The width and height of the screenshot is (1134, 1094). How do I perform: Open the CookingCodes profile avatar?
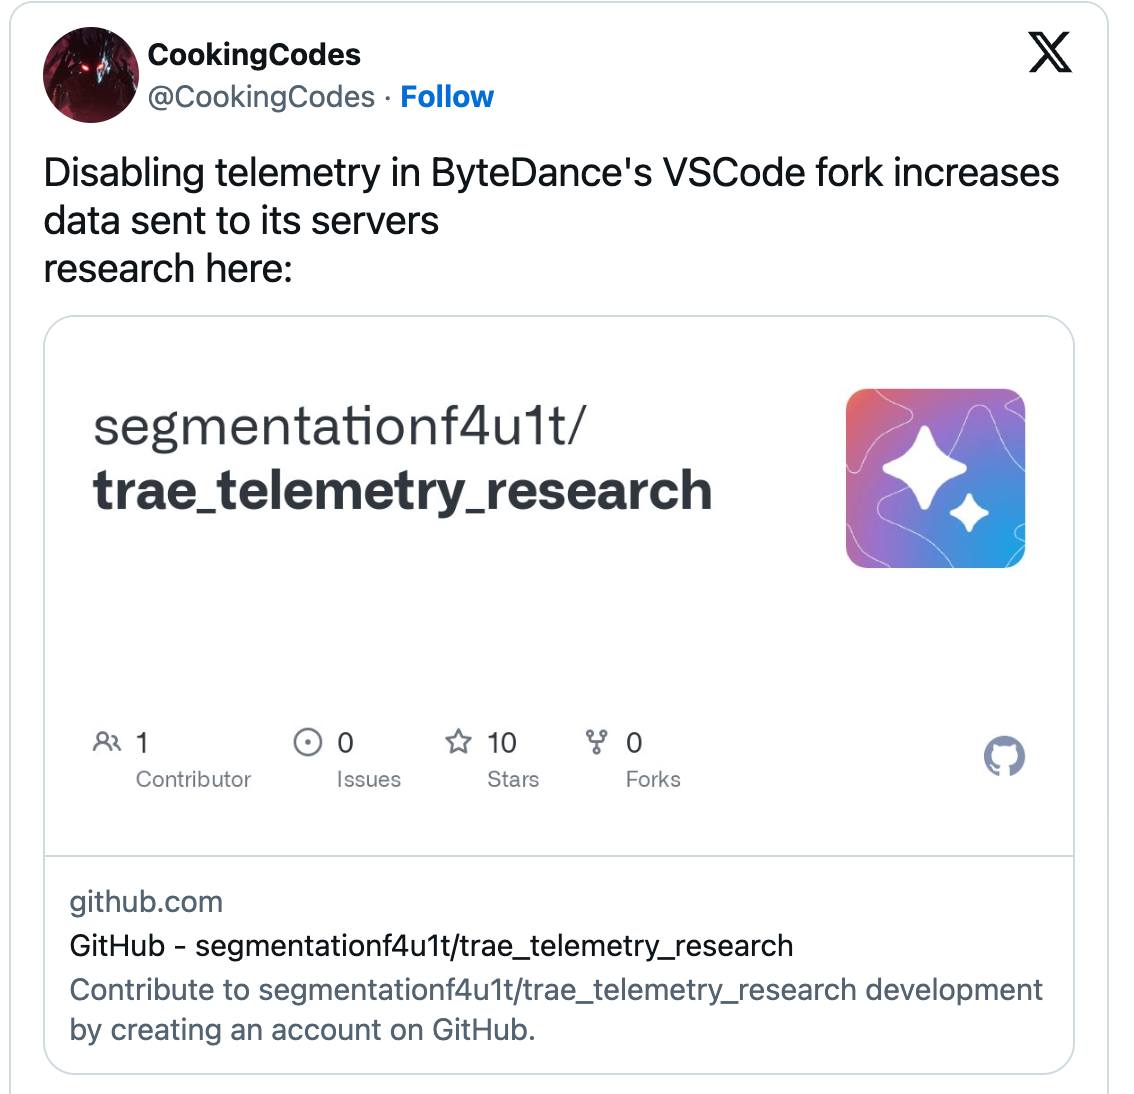pyautogui.click(x=90, y=74)
